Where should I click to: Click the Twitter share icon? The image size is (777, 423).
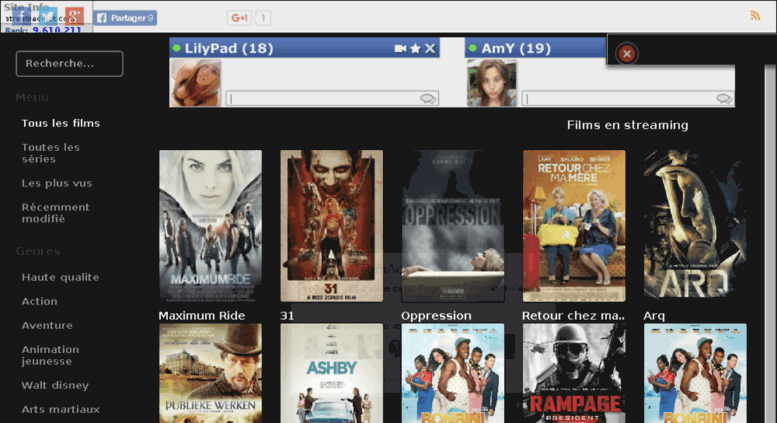click(48, 16)
